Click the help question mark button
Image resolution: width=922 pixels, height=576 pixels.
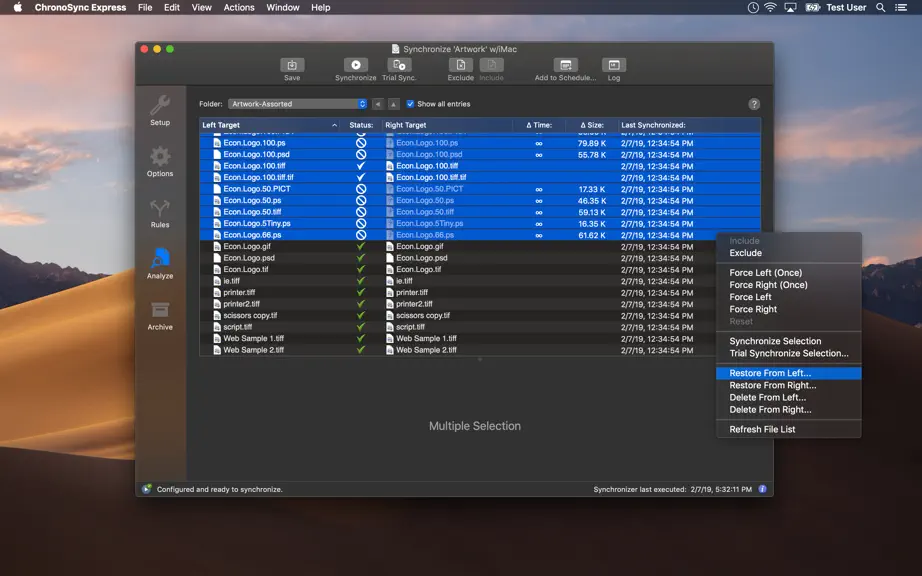coord(754,104)
